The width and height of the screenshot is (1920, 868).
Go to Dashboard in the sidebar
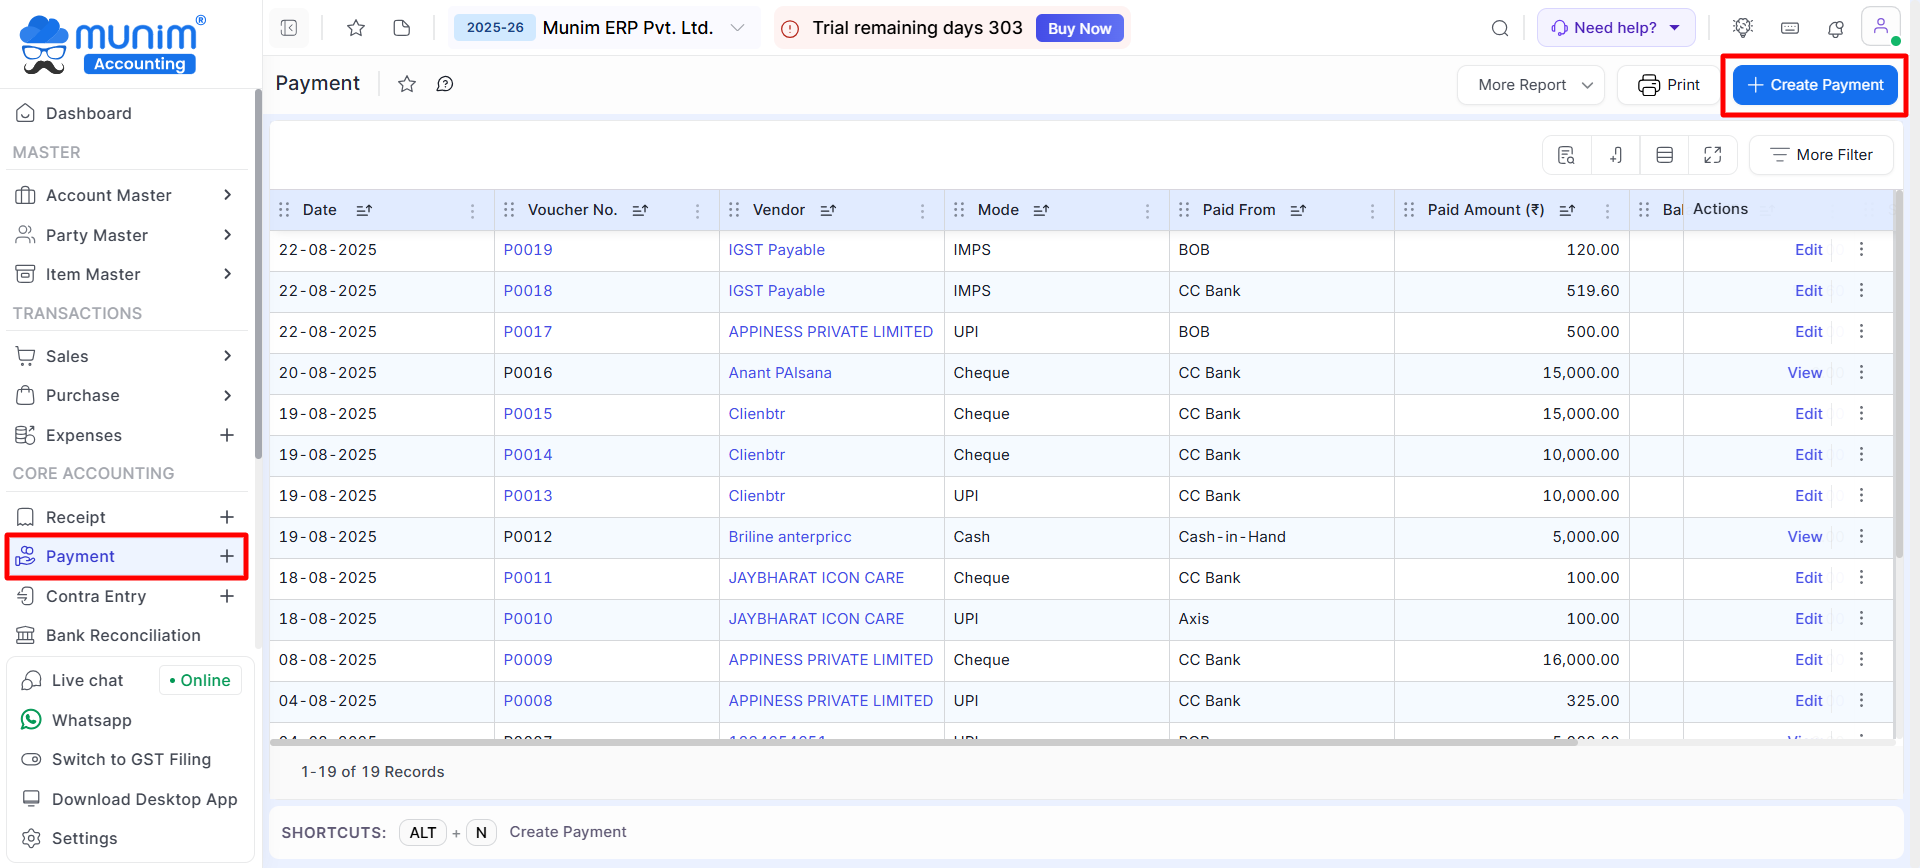pyautogui.click(x=88, y=113)
